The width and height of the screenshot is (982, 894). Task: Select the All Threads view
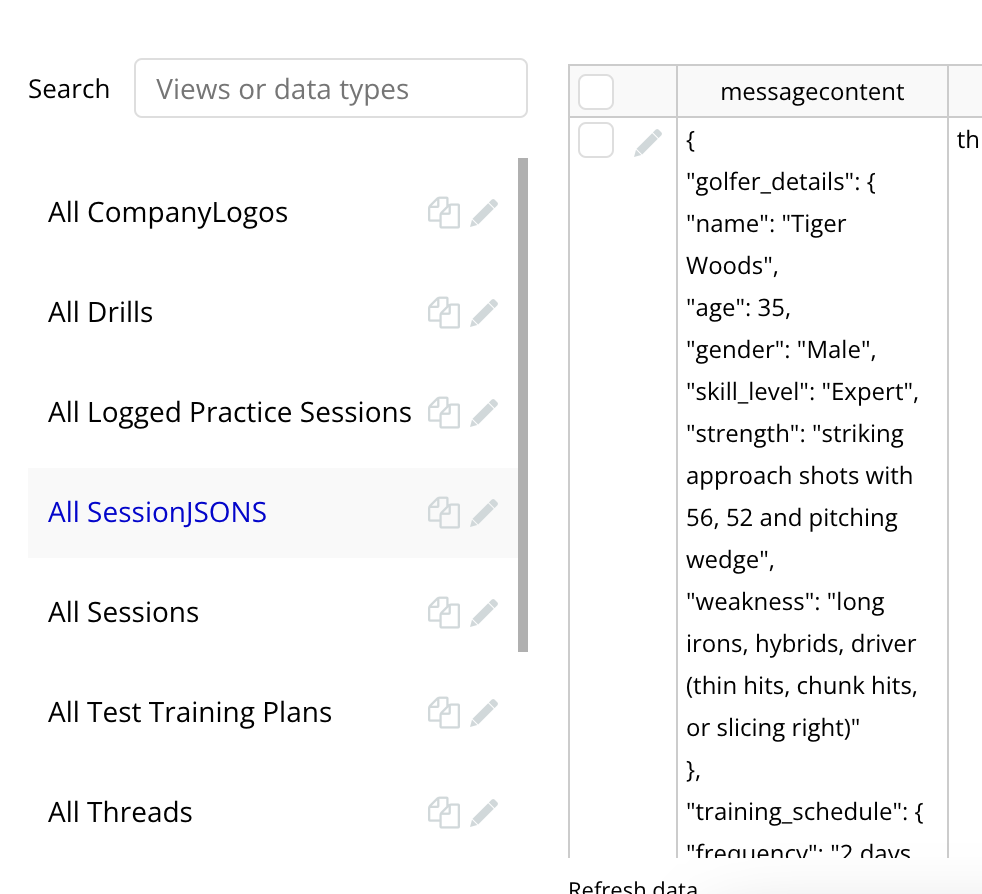(x=120, y=812)
